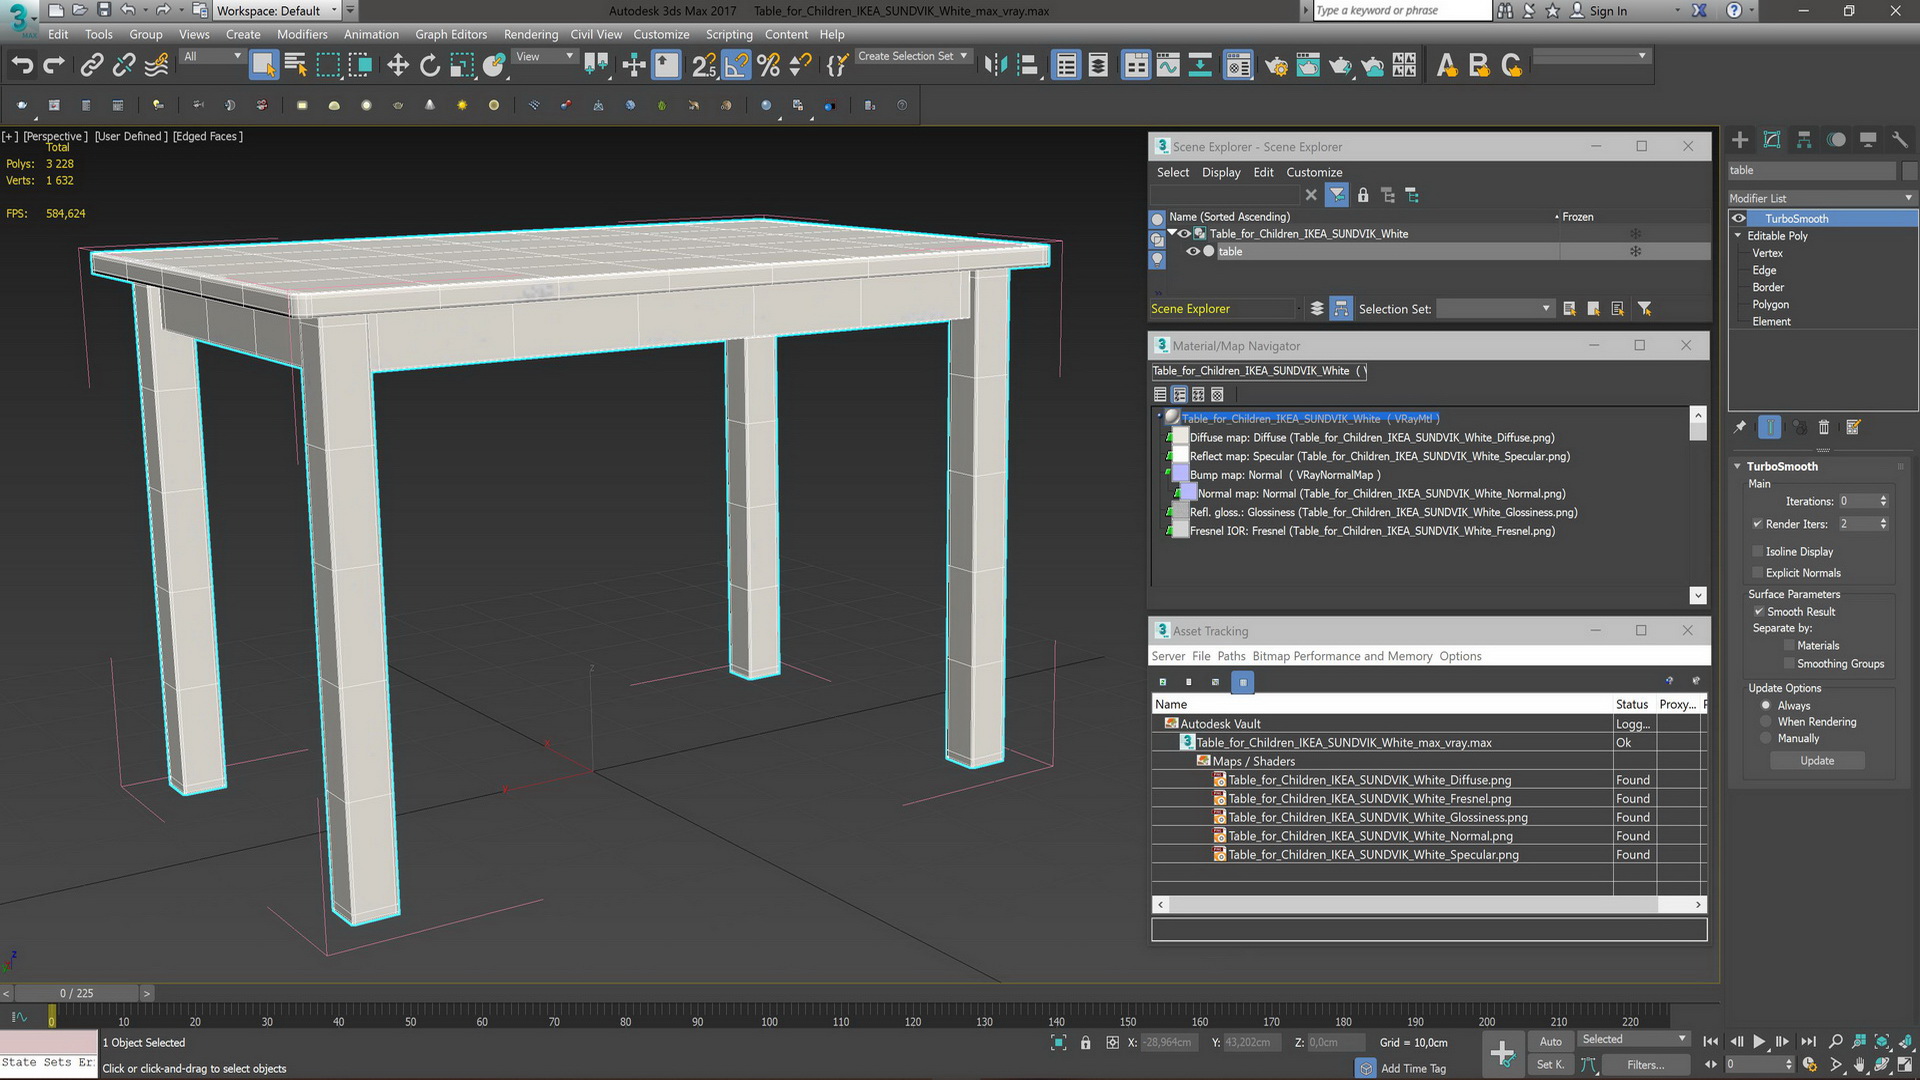Click the Auto key button

tap(1550, 1042)
